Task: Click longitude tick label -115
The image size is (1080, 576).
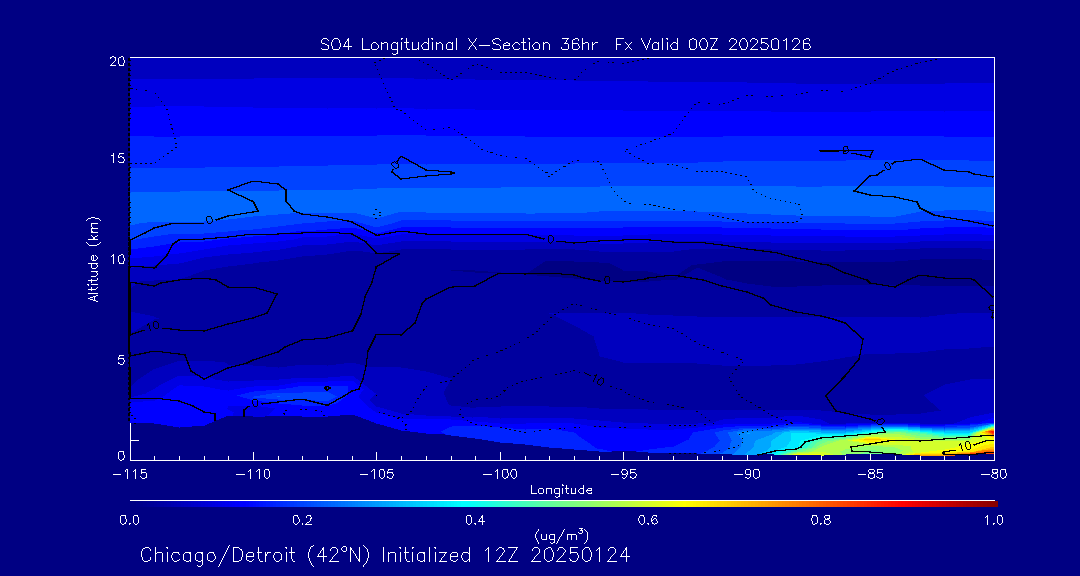Action: point(130,475)
